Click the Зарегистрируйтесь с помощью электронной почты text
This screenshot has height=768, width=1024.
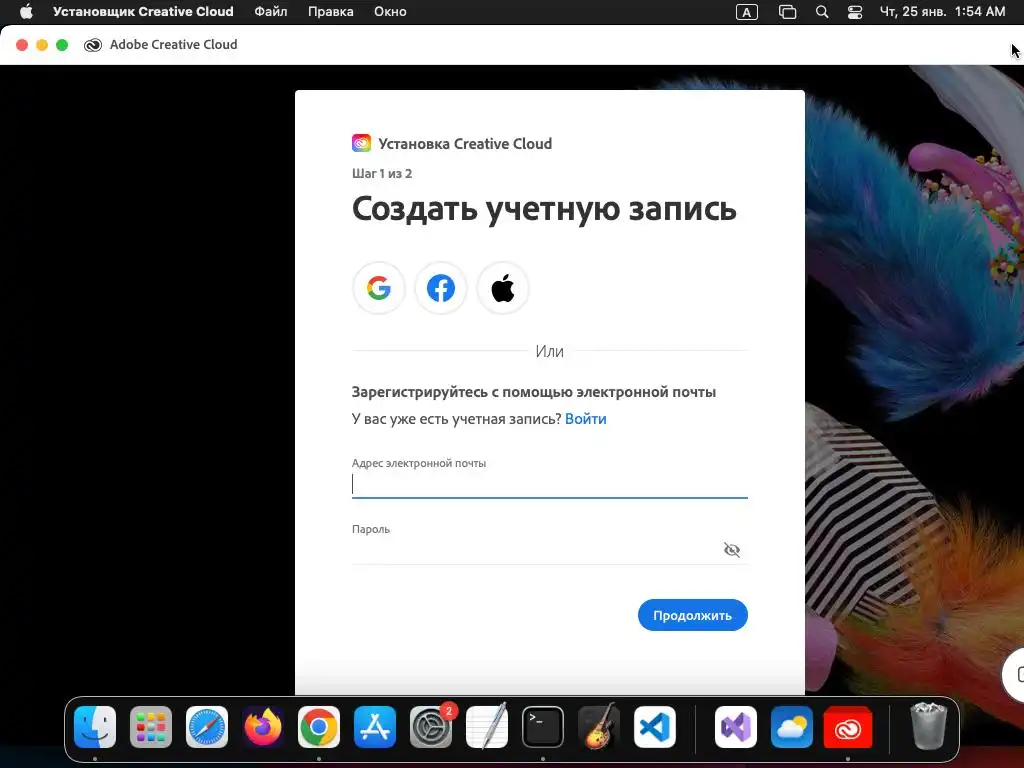click(534, 392)
